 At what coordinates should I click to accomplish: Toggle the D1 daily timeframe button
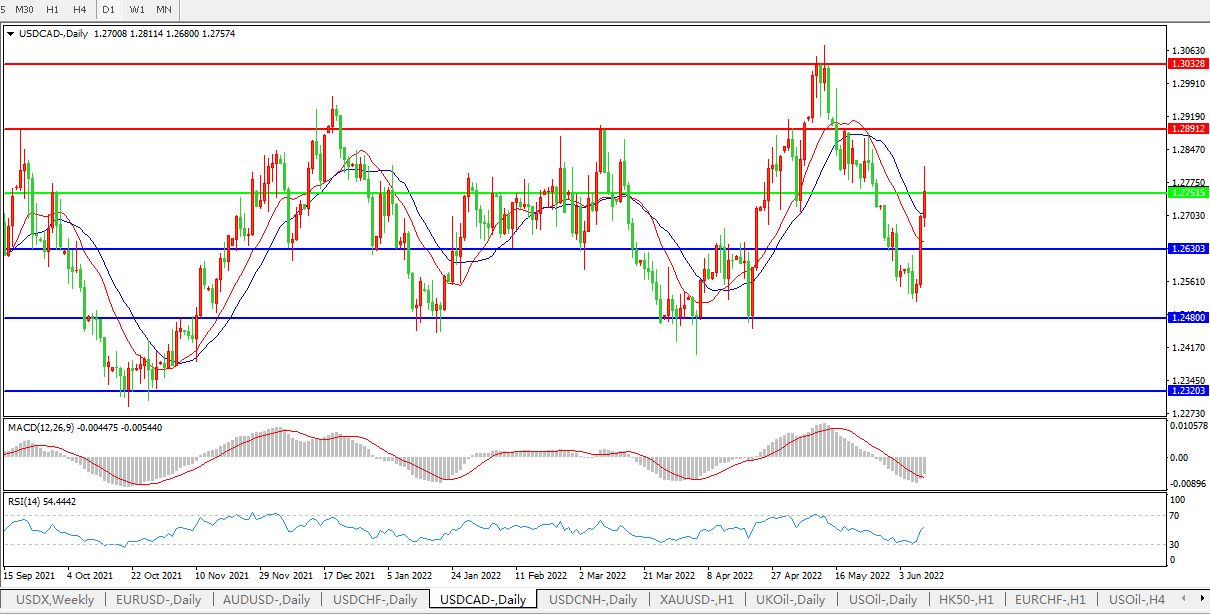pyautogui.click(x=109, y=9)
